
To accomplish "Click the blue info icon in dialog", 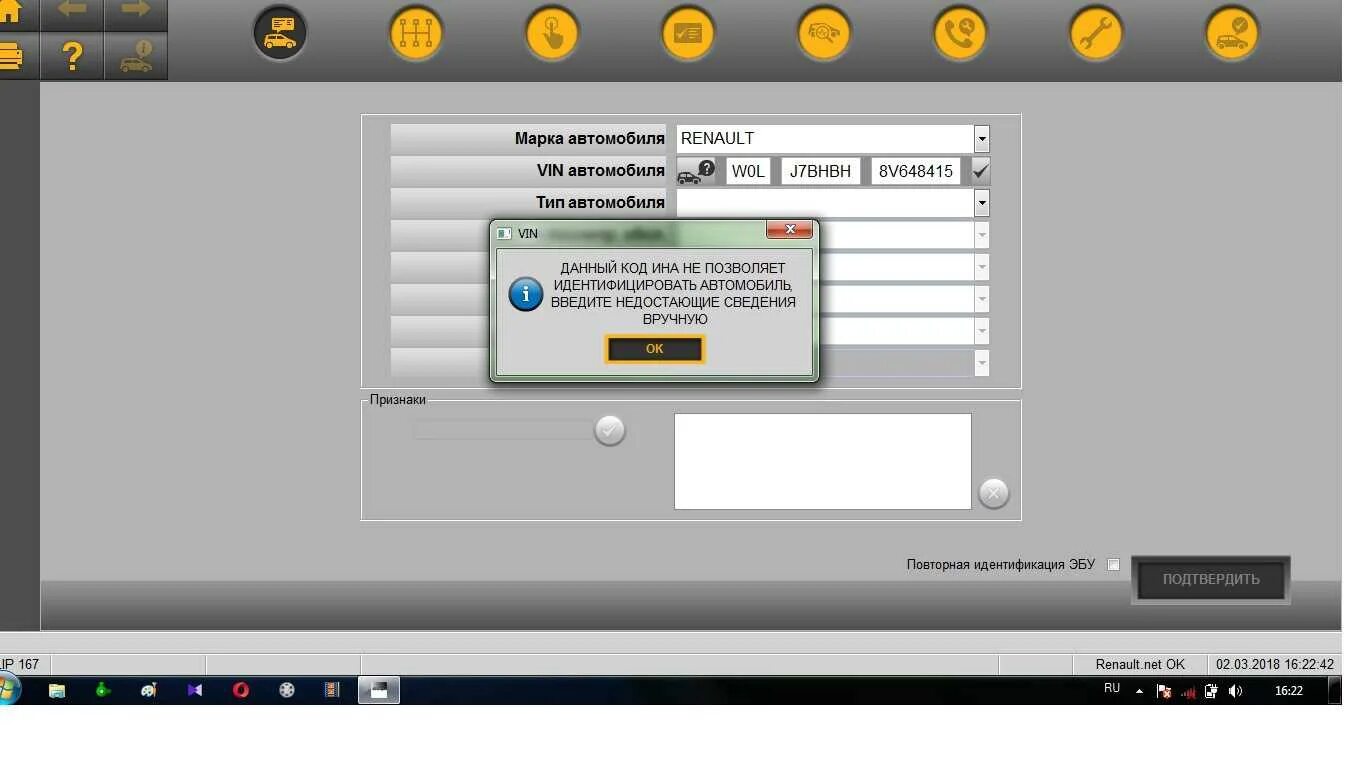I will pyautogui.click(x=526, y=294).
